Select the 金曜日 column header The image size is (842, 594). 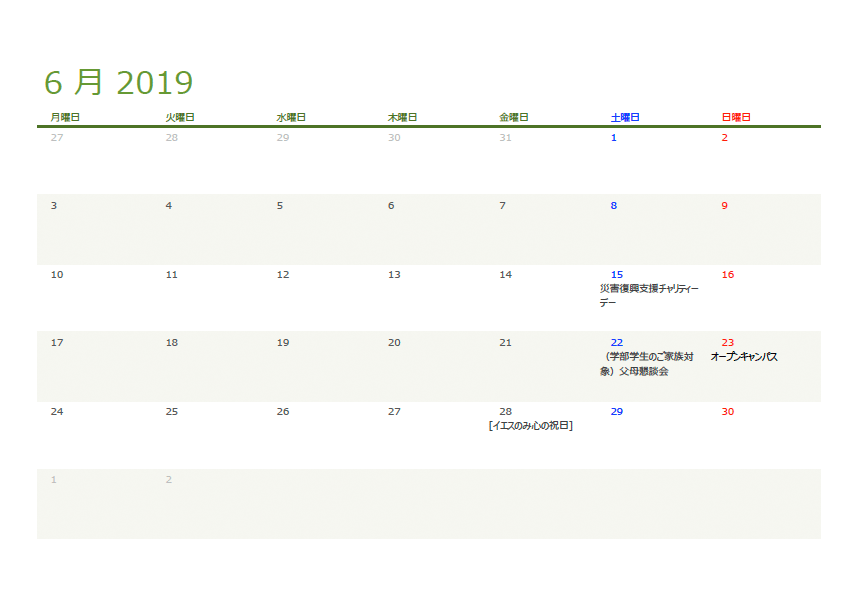click(514, 117)
